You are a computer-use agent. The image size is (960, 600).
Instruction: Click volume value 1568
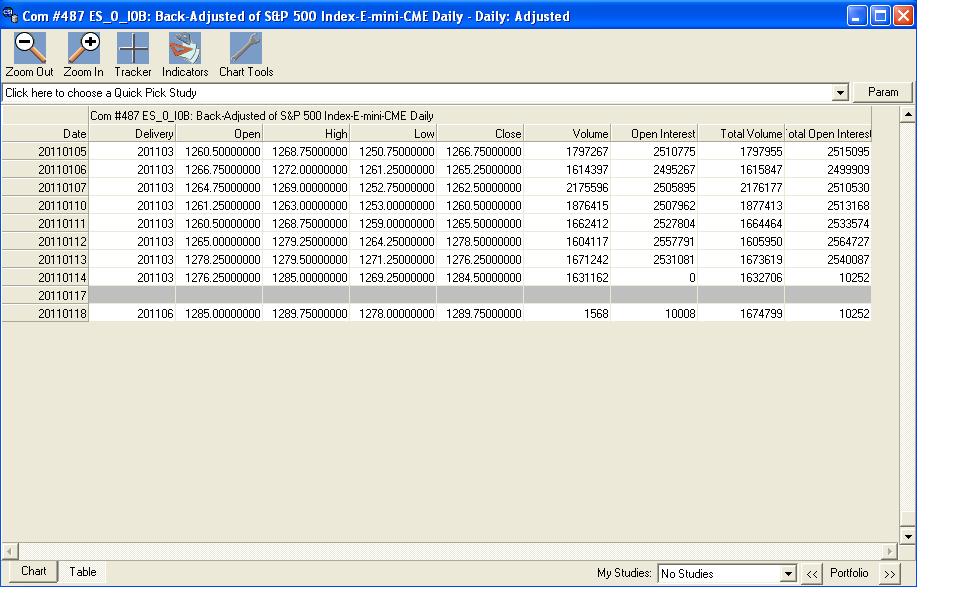click(567, 313)
